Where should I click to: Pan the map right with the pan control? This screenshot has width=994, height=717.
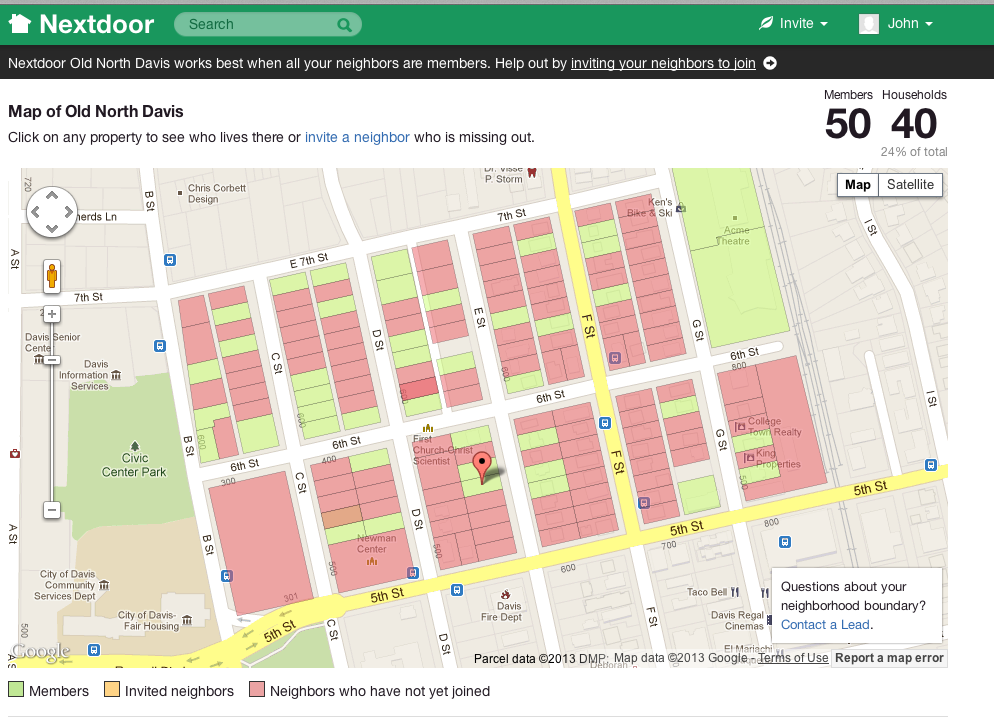coord(68,212)
